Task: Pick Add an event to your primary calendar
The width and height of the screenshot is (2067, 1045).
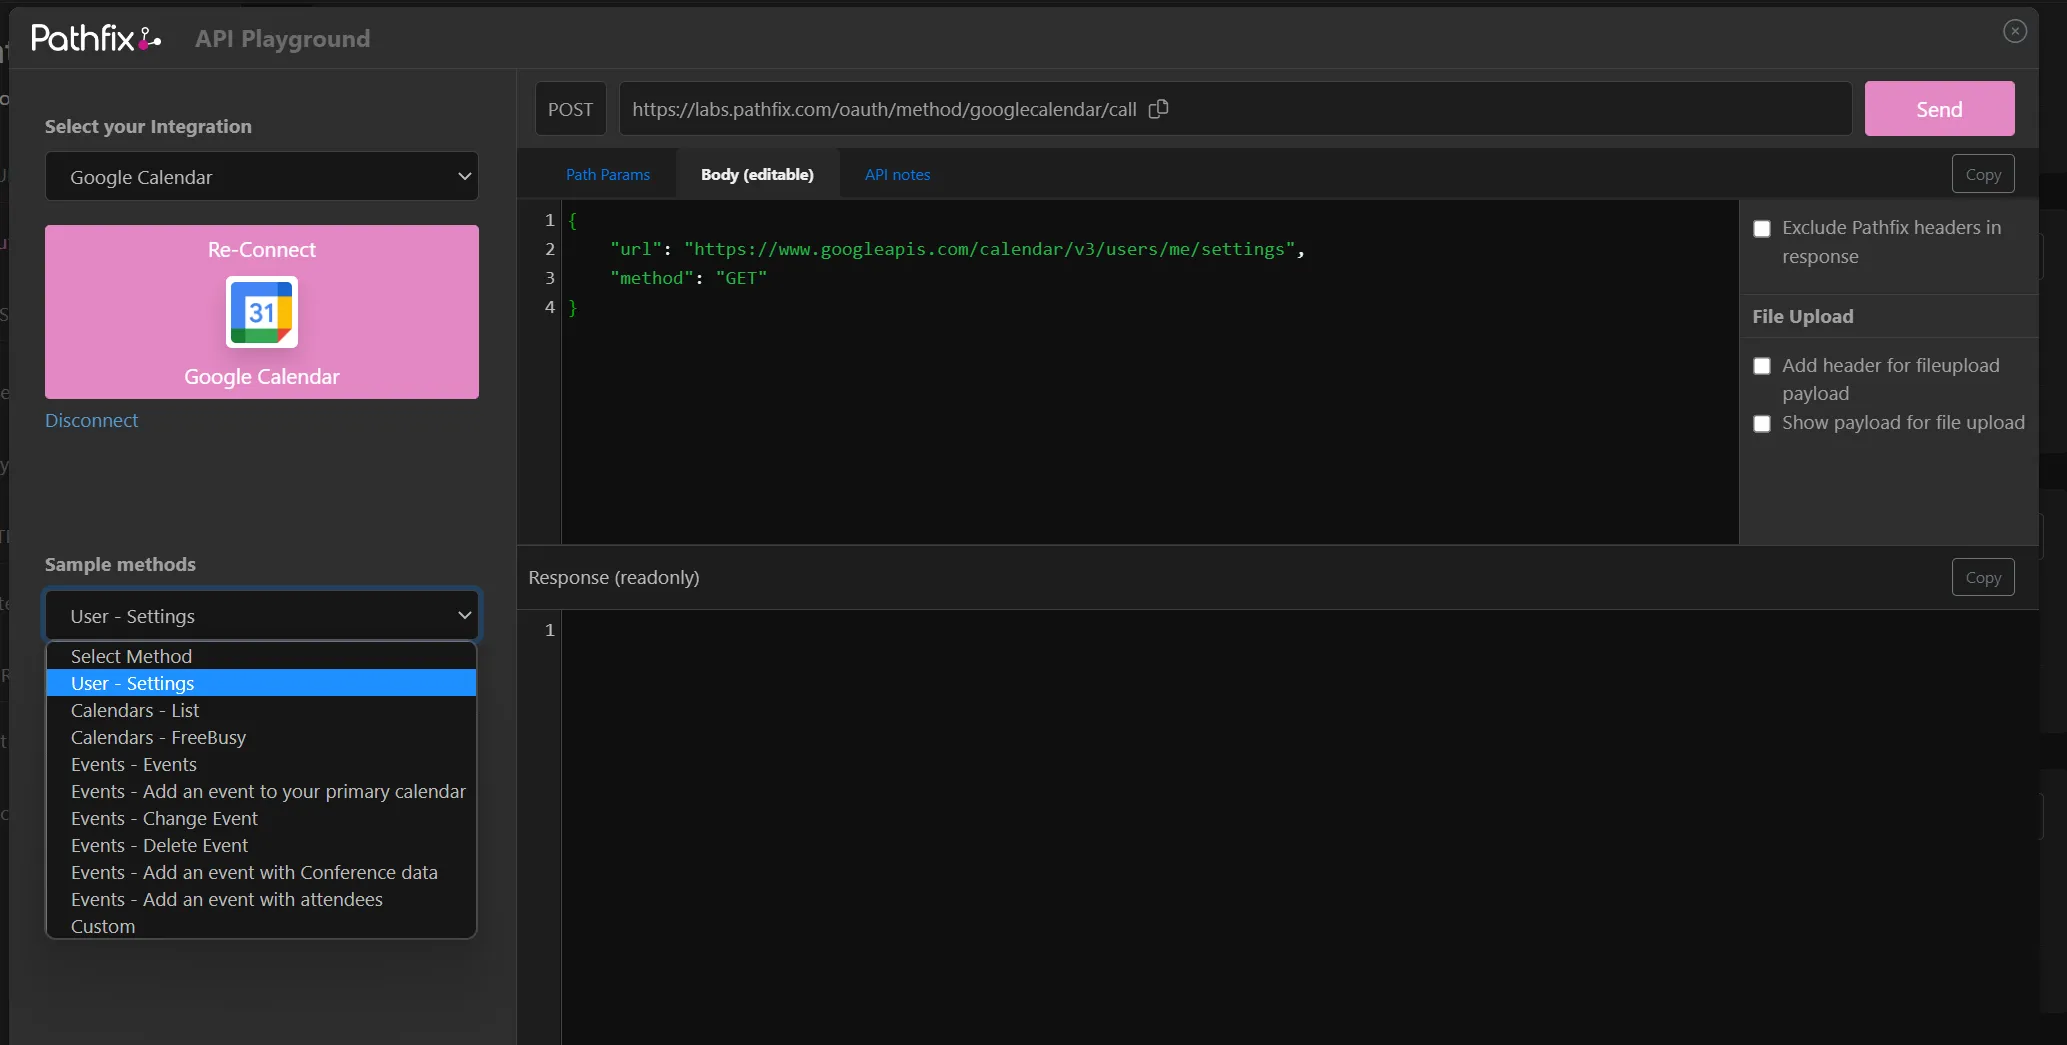Action: 261,791
